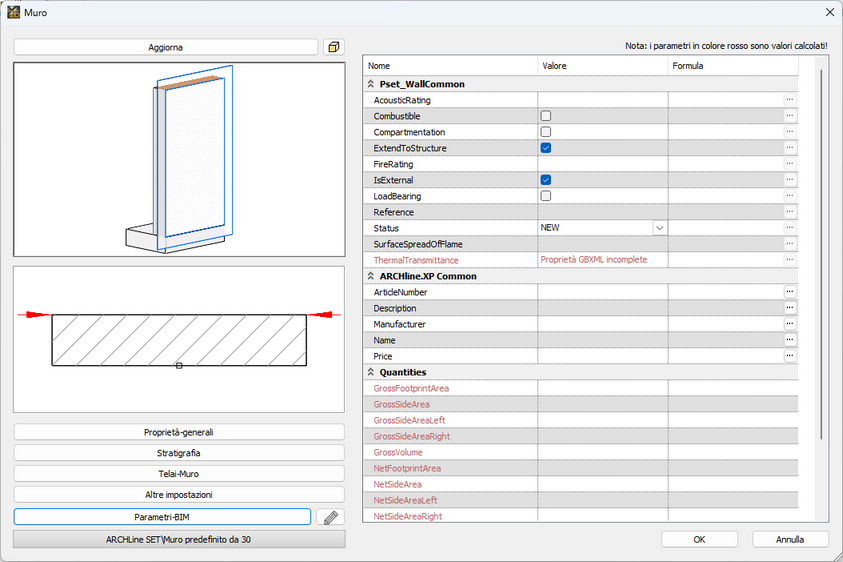Open the ellipsis button in the AcousticRating row

pos(789,99)
